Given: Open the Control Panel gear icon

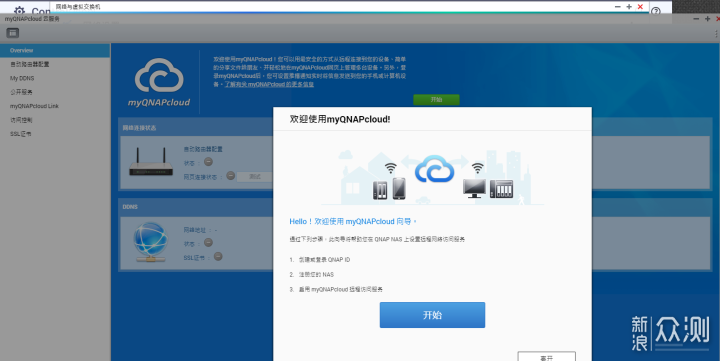Looking at the screenshot, I should [19, 10].
